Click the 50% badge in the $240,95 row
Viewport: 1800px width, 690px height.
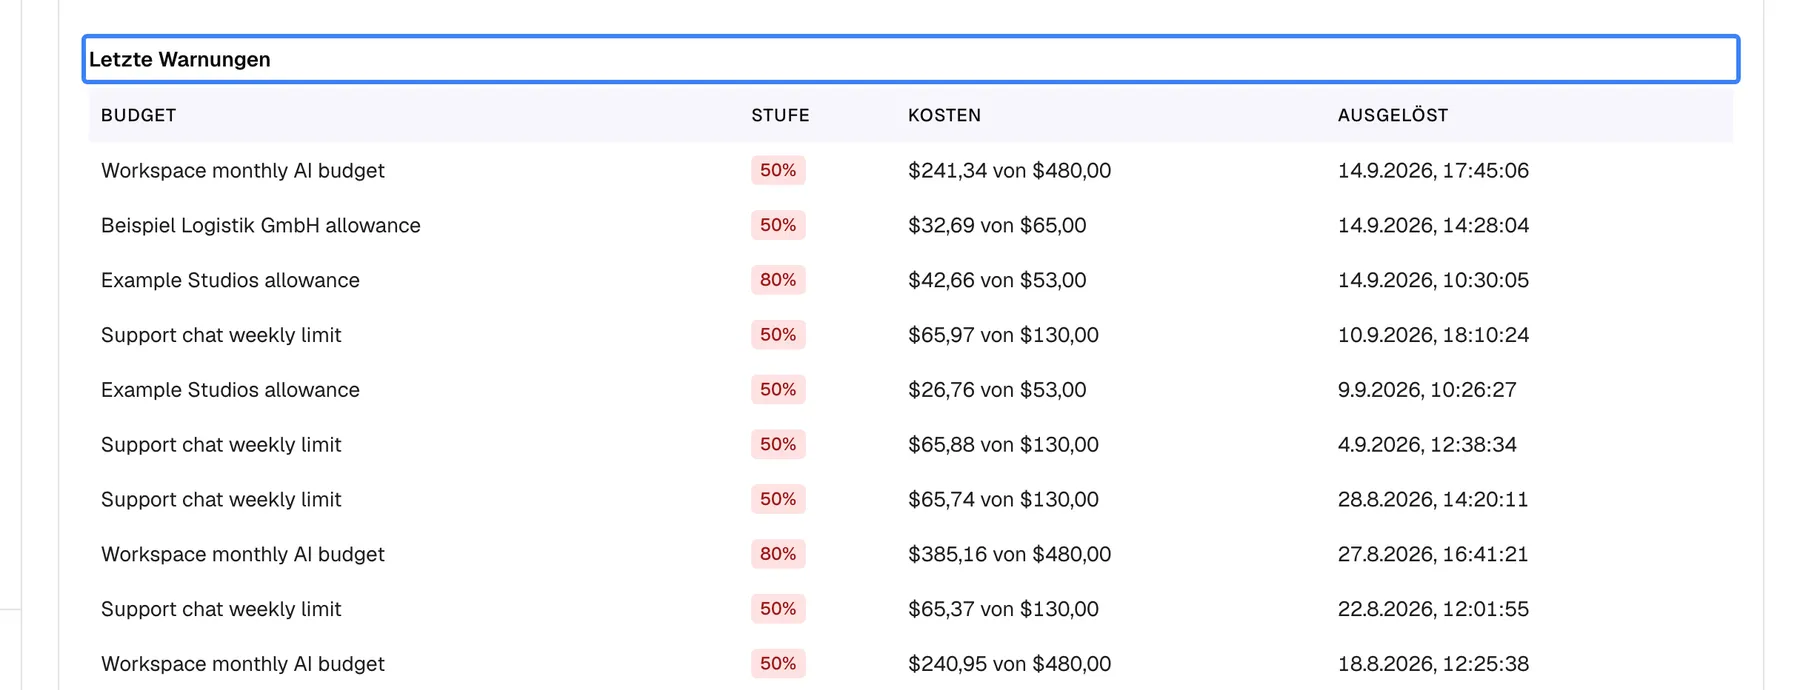(x=778, y=665)
